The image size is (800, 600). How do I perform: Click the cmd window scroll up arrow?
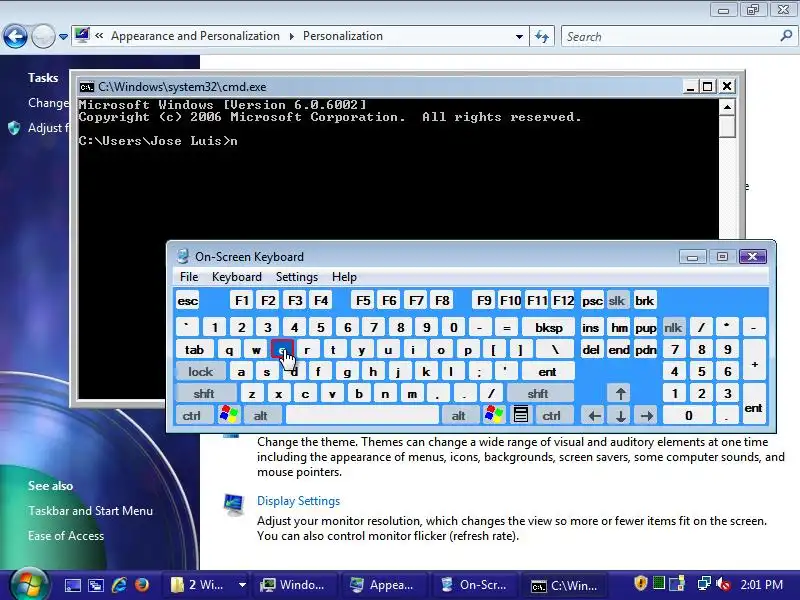[x=727, y=107]
